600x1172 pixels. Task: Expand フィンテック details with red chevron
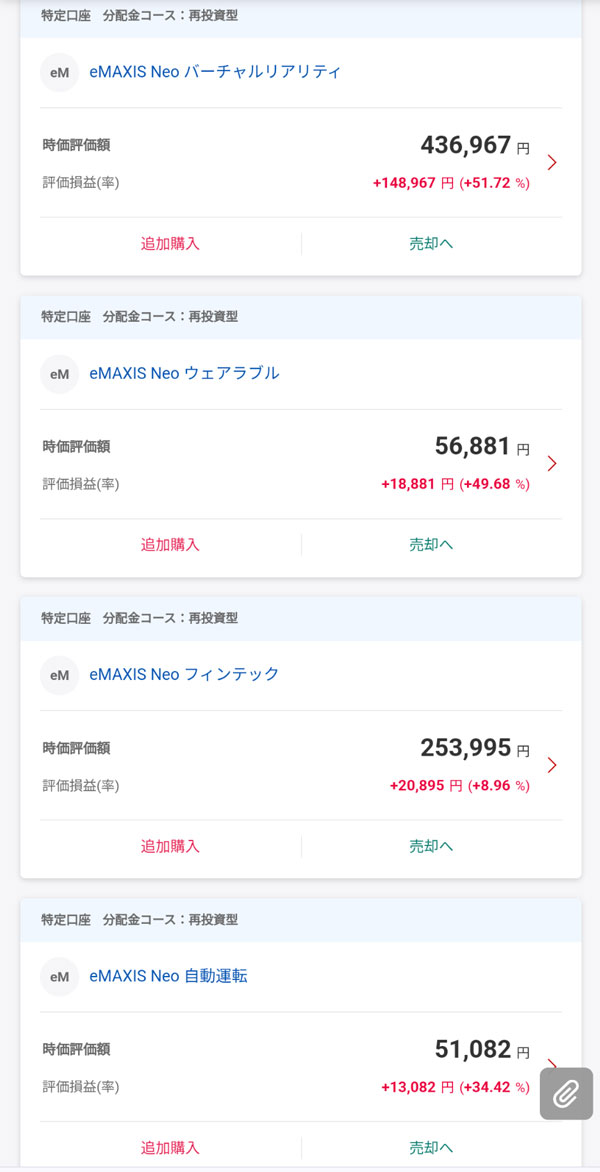coord(552,765)
